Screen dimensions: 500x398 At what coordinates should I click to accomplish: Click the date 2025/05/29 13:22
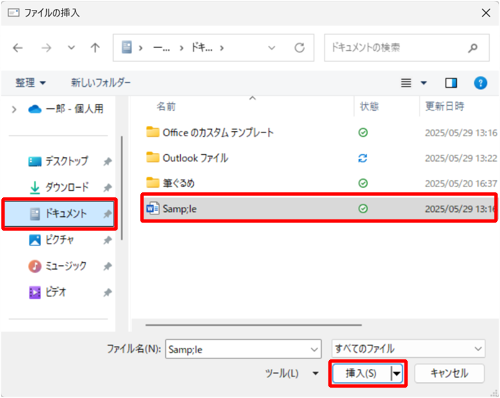click(461, 158)
